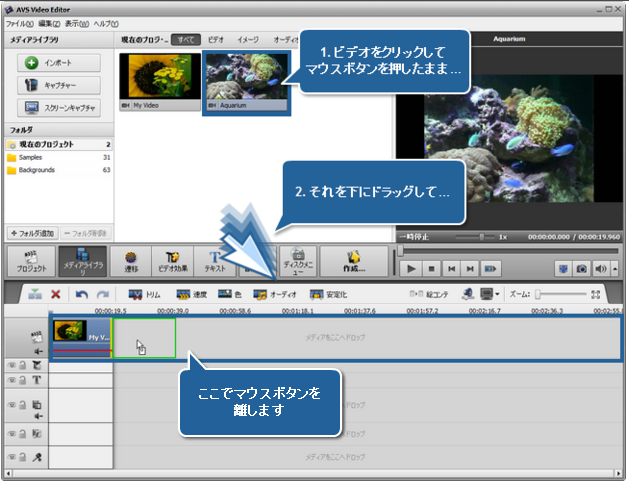Screen dimensions: 629x481
Task: Open the ビデオ効果 (Video Effects) panel
Action: pyautogui.click(x=171, y=261)
